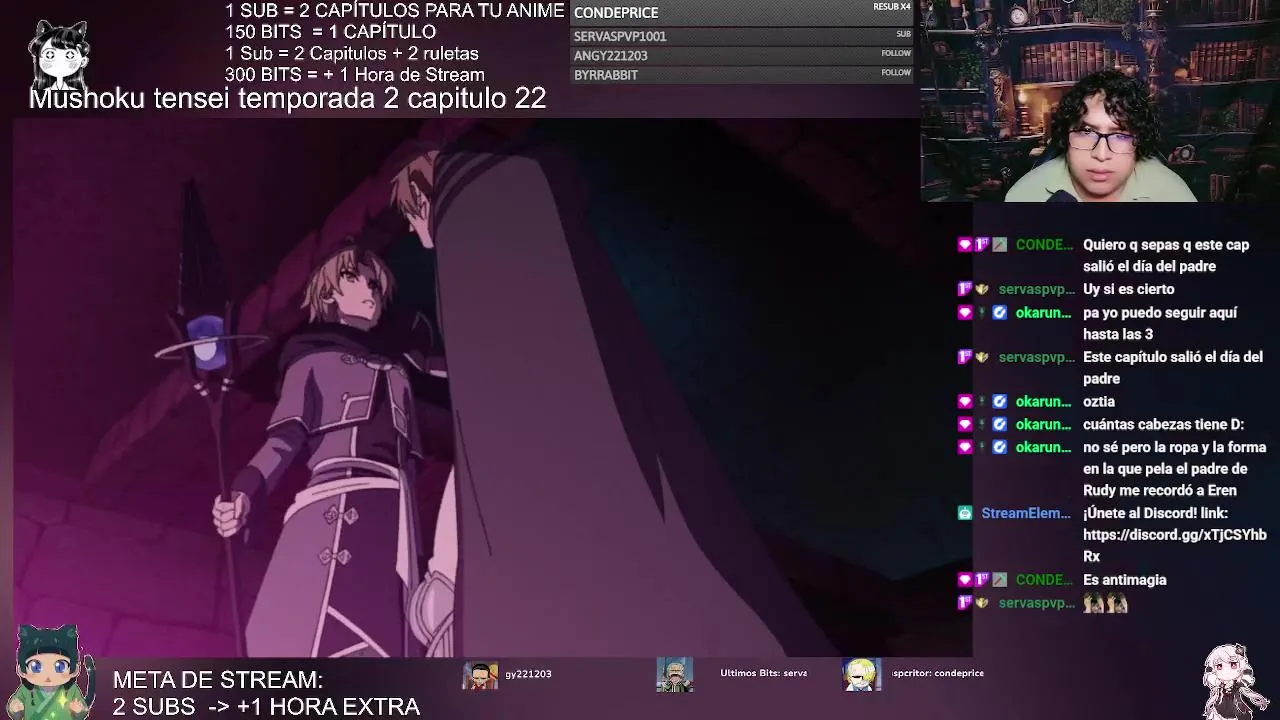Open the Discord invite link in chat
The image size is (1280, 720).
[1174, 545]
